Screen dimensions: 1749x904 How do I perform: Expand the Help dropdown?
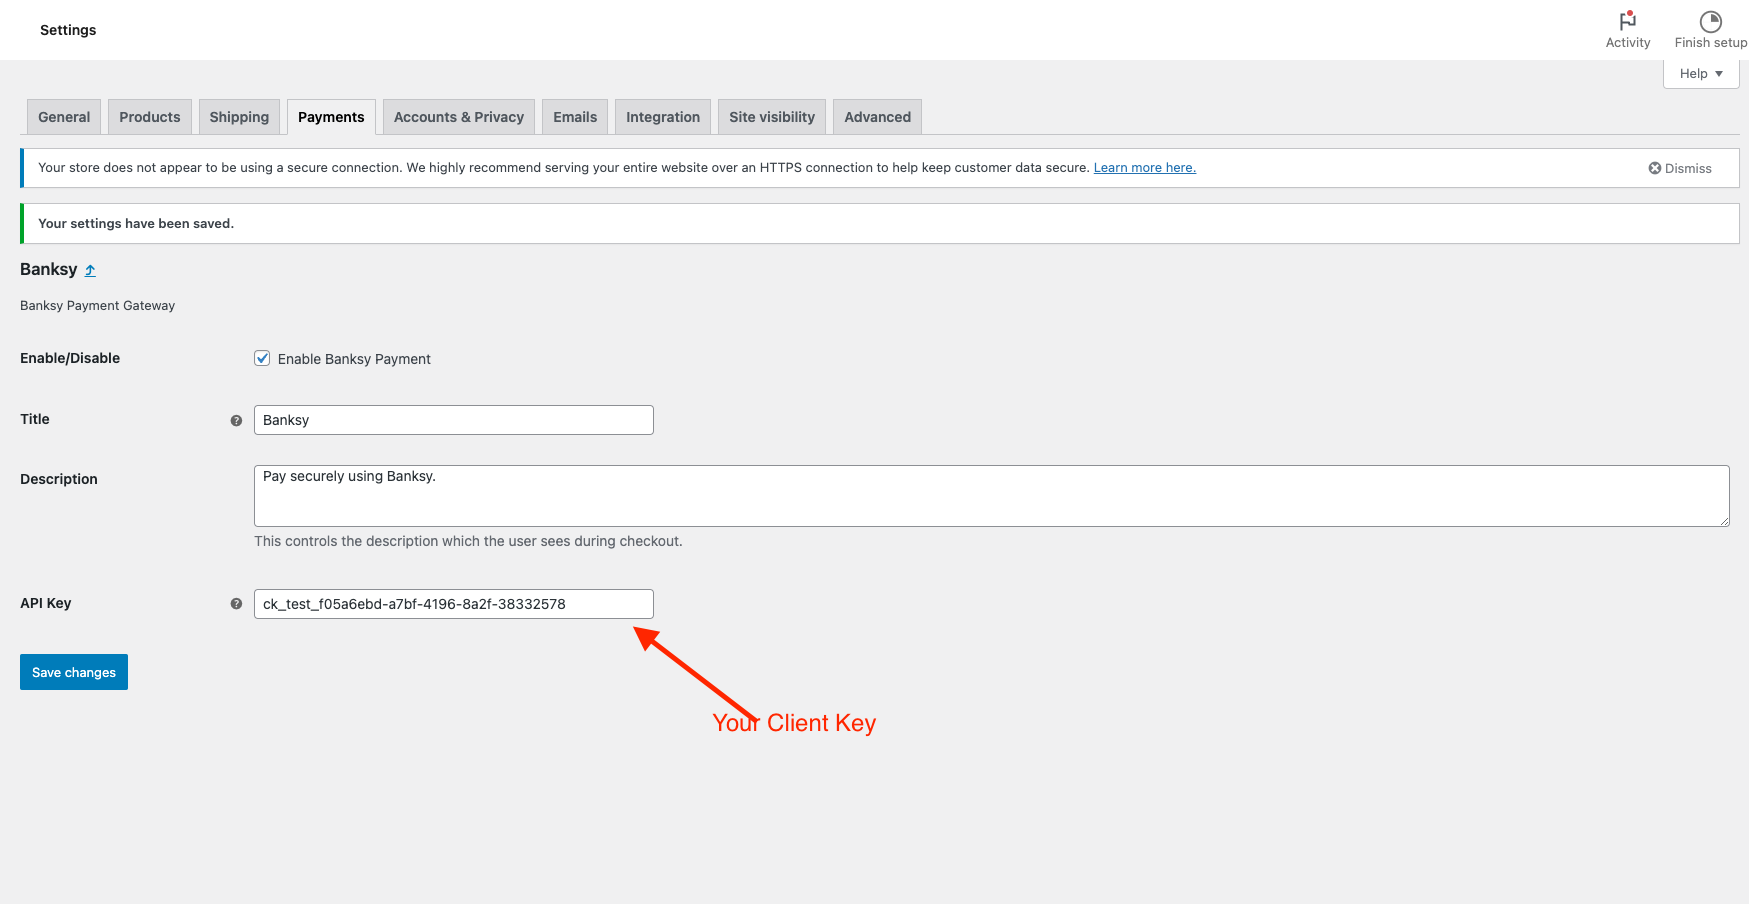click(x=1701, y=74)
